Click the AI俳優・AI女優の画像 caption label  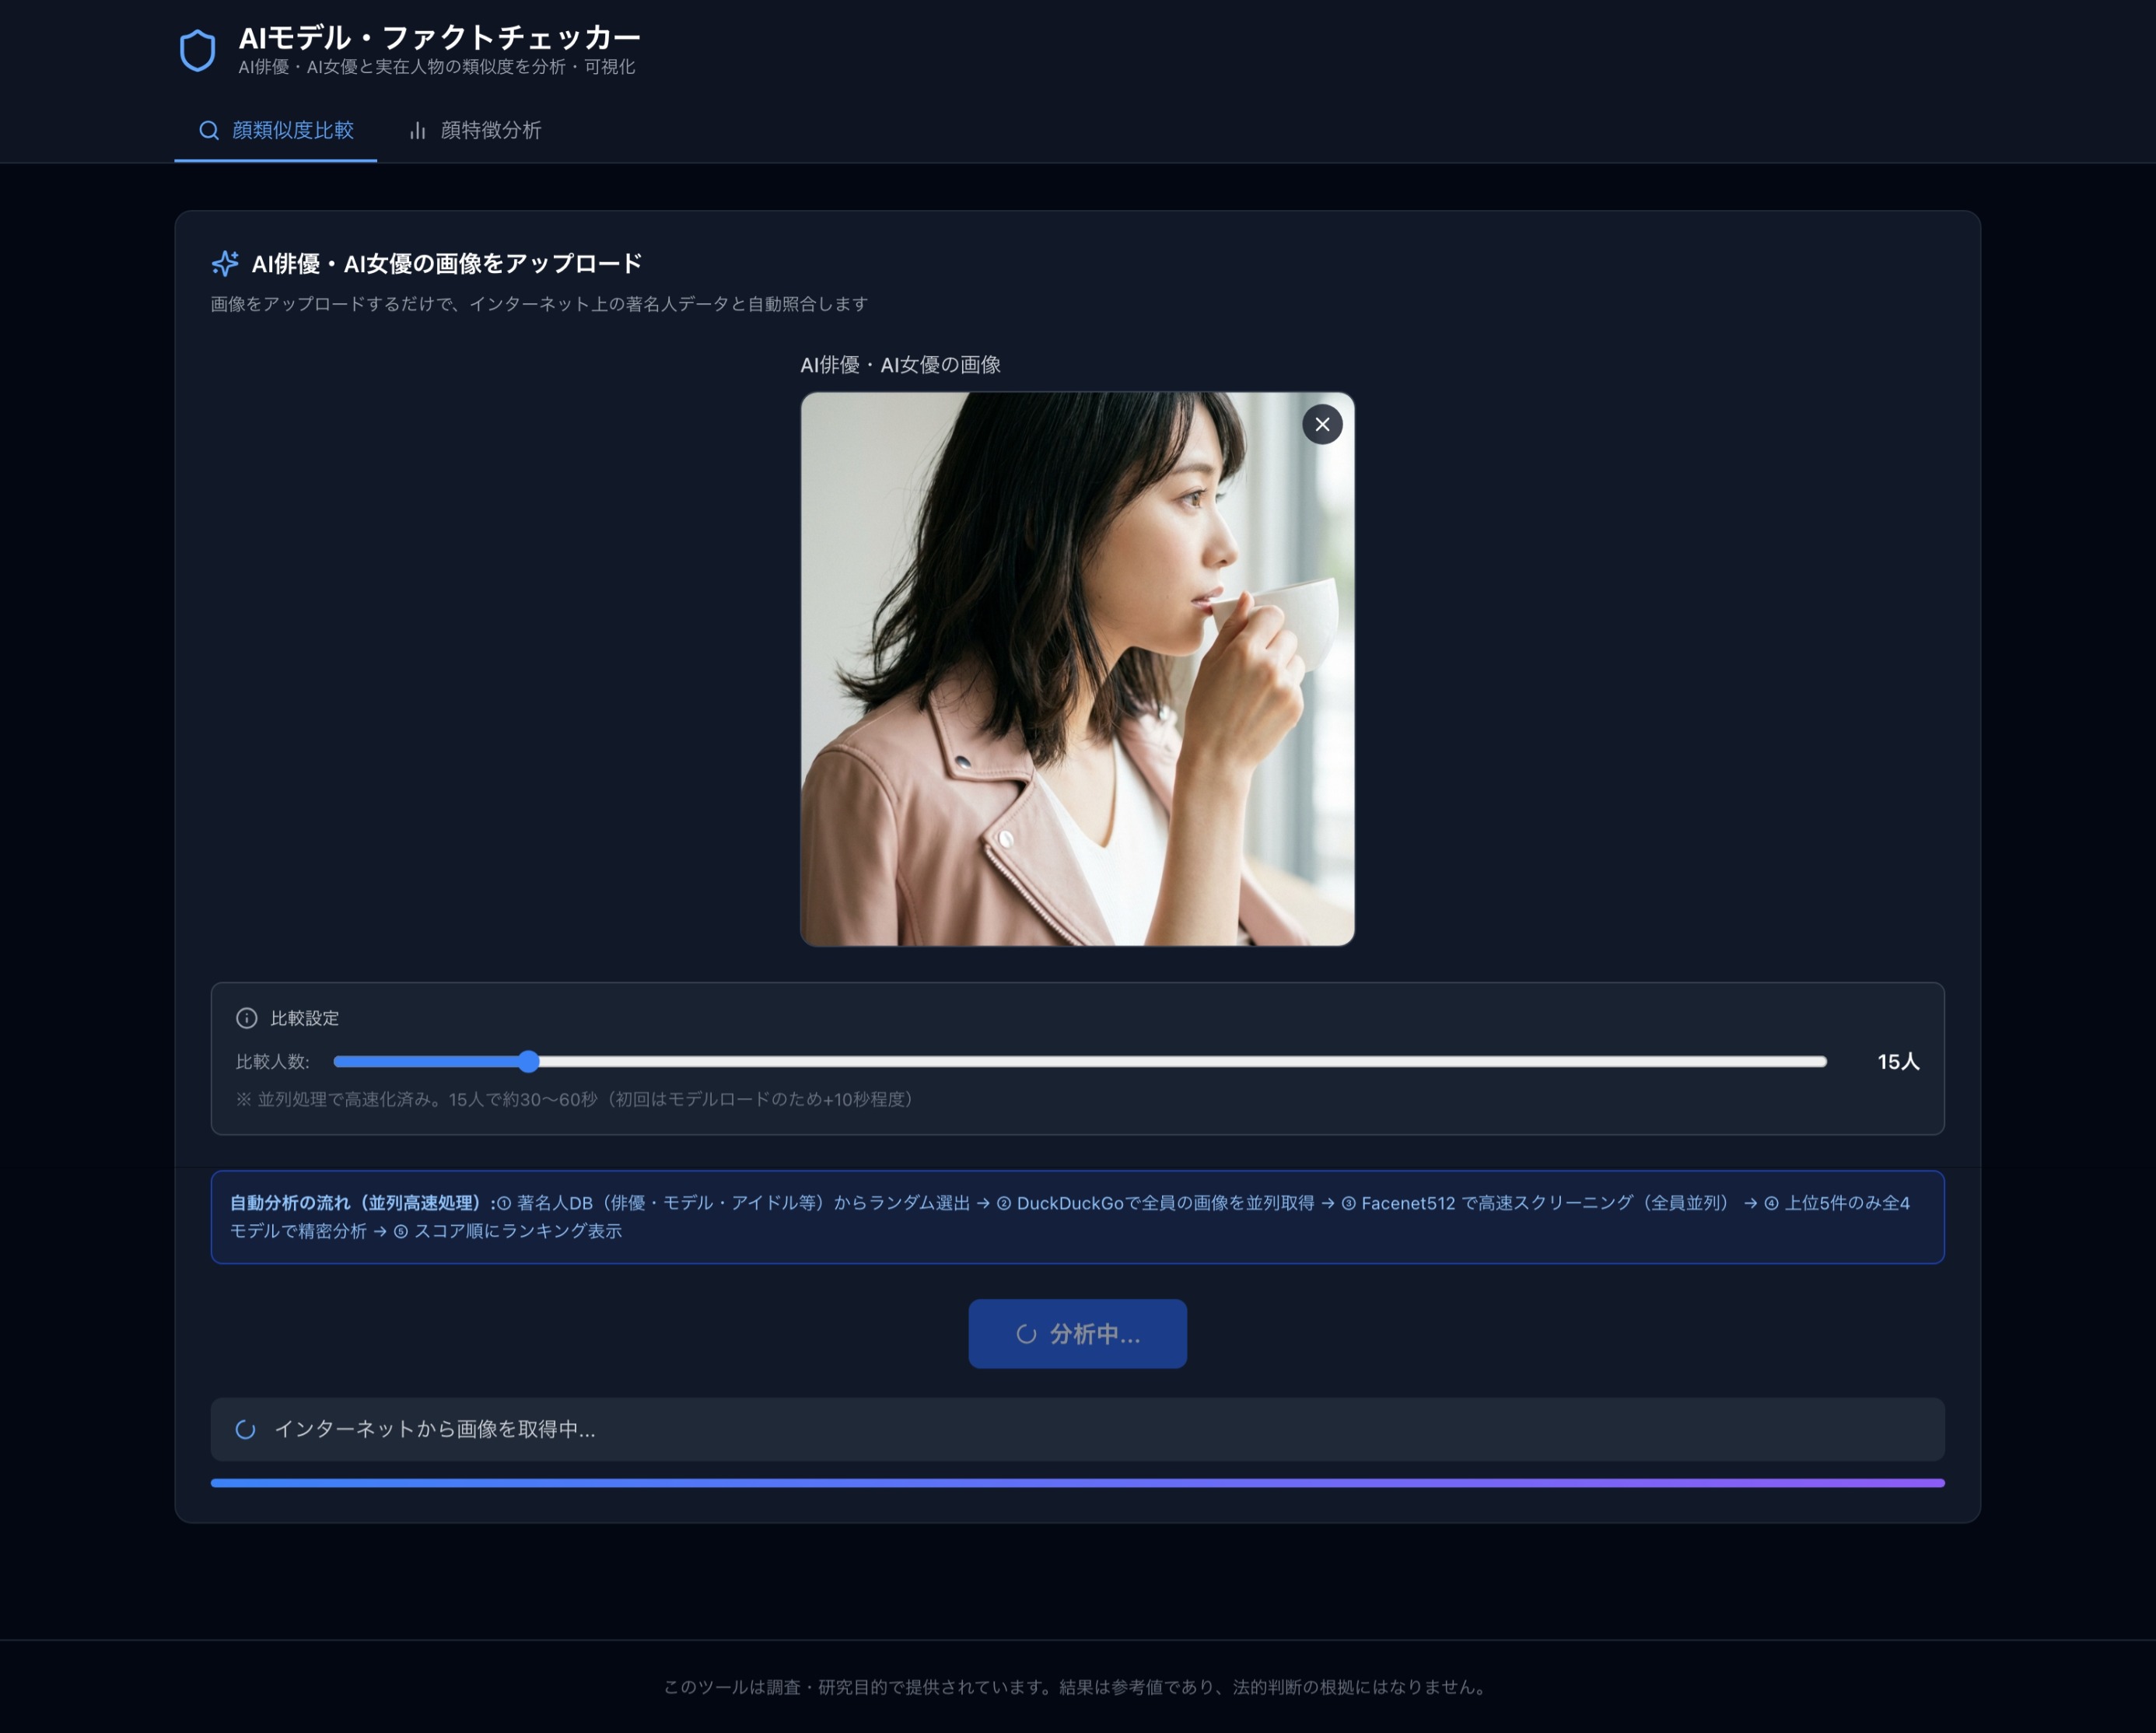coord(901,365)
